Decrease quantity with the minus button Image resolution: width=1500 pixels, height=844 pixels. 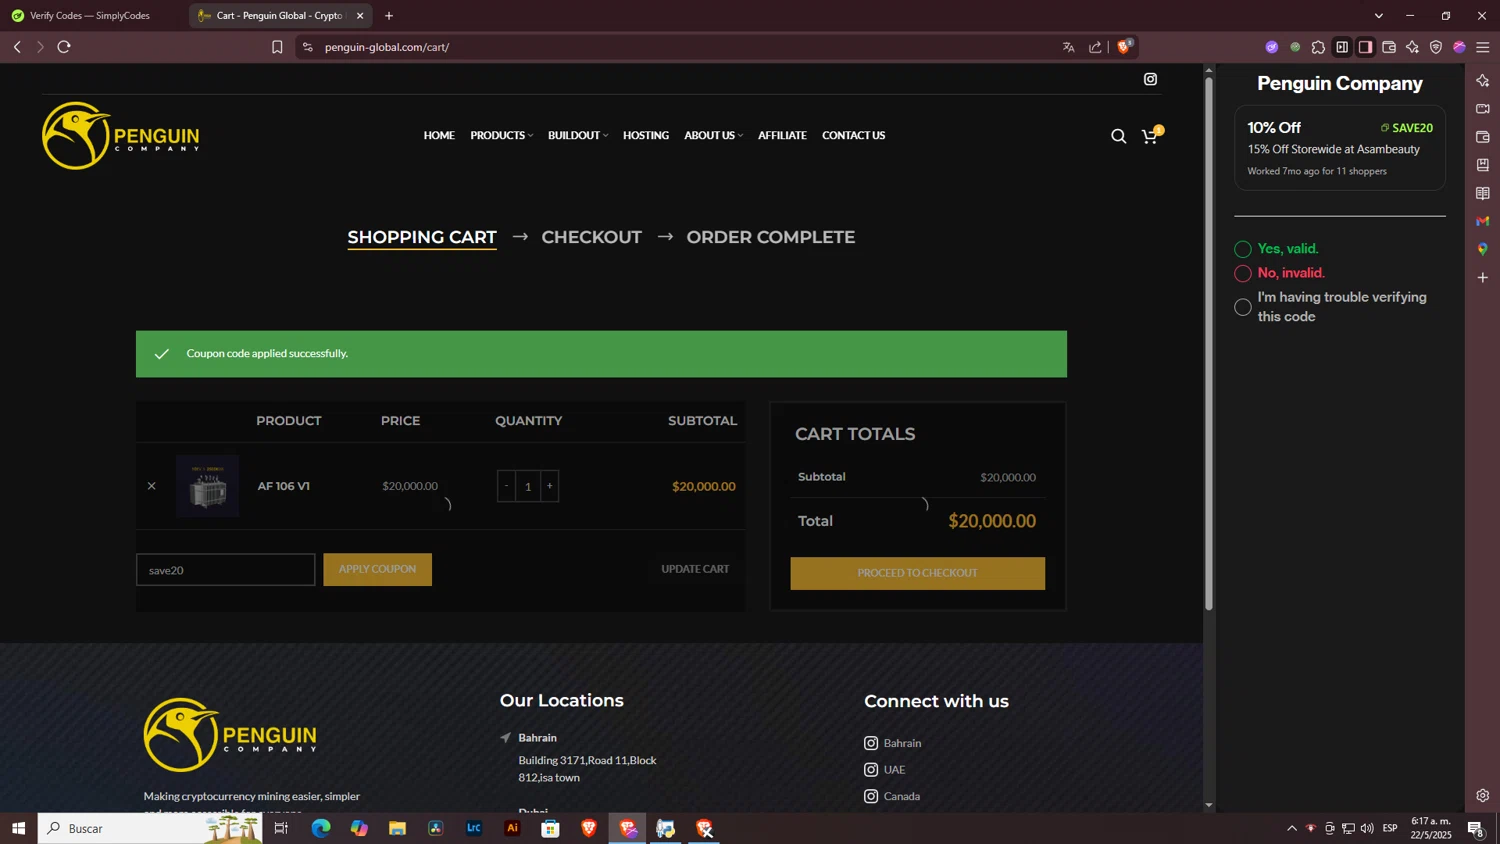click(x=507, y=486)
